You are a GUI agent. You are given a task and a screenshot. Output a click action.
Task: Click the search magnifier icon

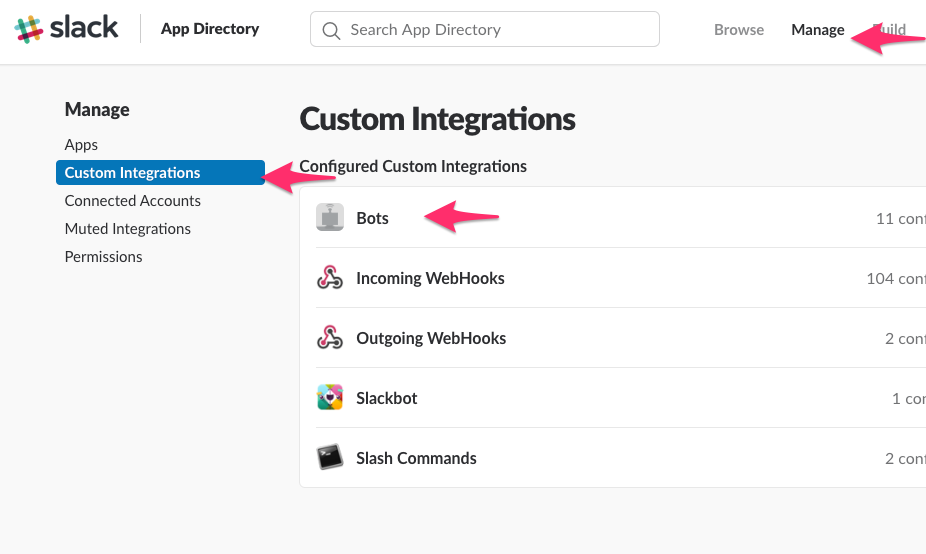pyautogui.click(x=331, y=30)
